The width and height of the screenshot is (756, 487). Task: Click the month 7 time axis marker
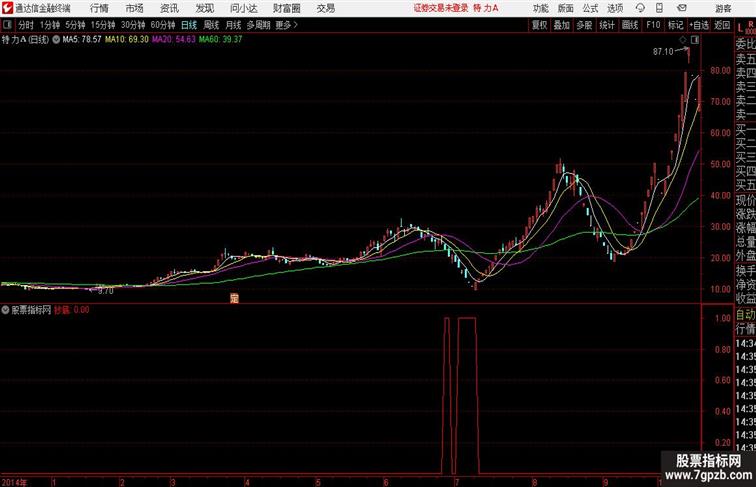(456, 482)
